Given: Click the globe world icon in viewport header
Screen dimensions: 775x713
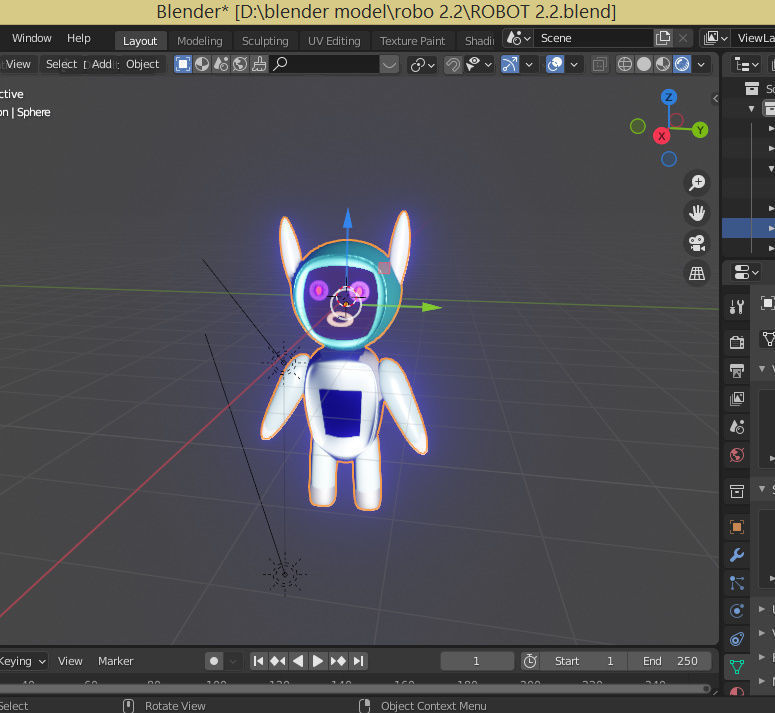Looking at the screenshot, I should tap(240, 64).
